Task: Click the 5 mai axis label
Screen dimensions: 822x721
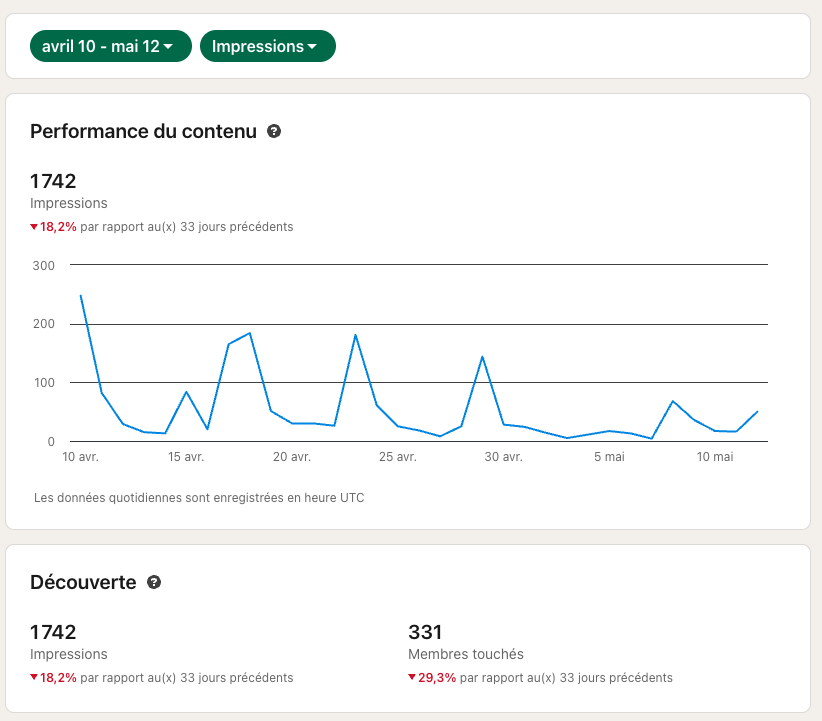Action: (609, 457)
